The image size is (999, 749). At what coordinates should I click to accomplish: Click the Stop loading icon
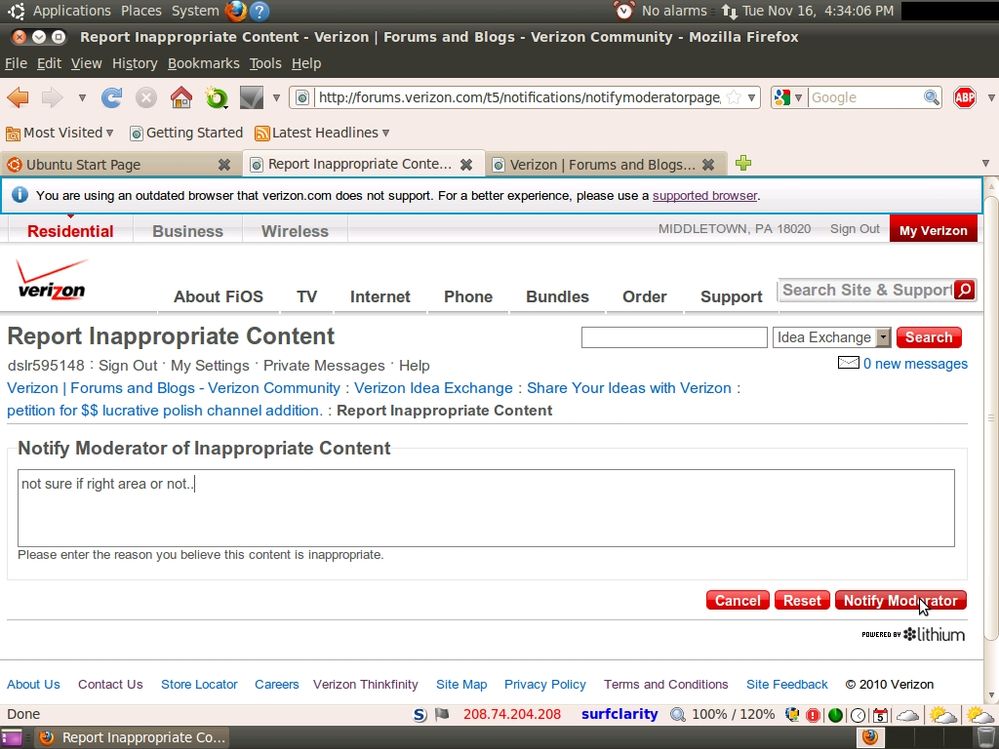(x=146, y=97)
